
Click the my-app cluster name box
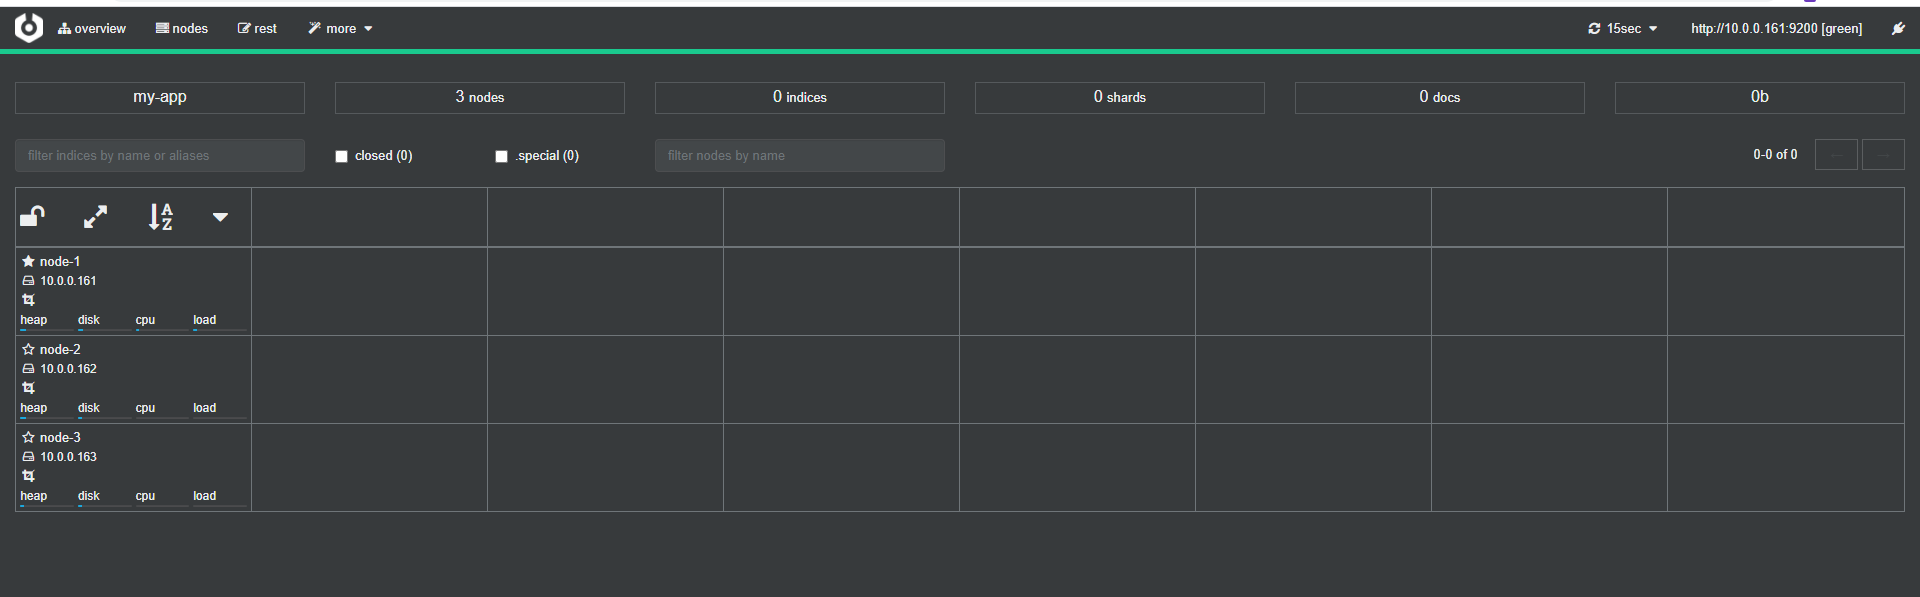click(x=160, y=97)
